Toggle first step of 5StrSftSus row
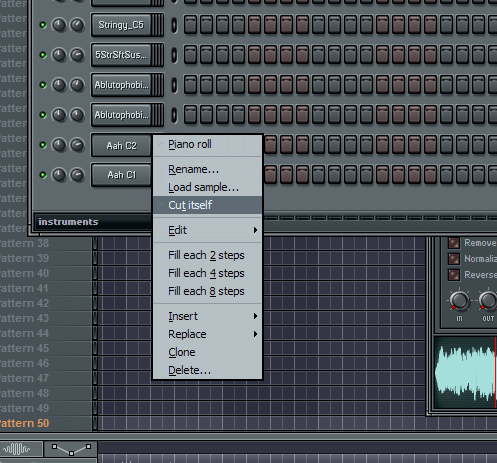 click(190, 55)
